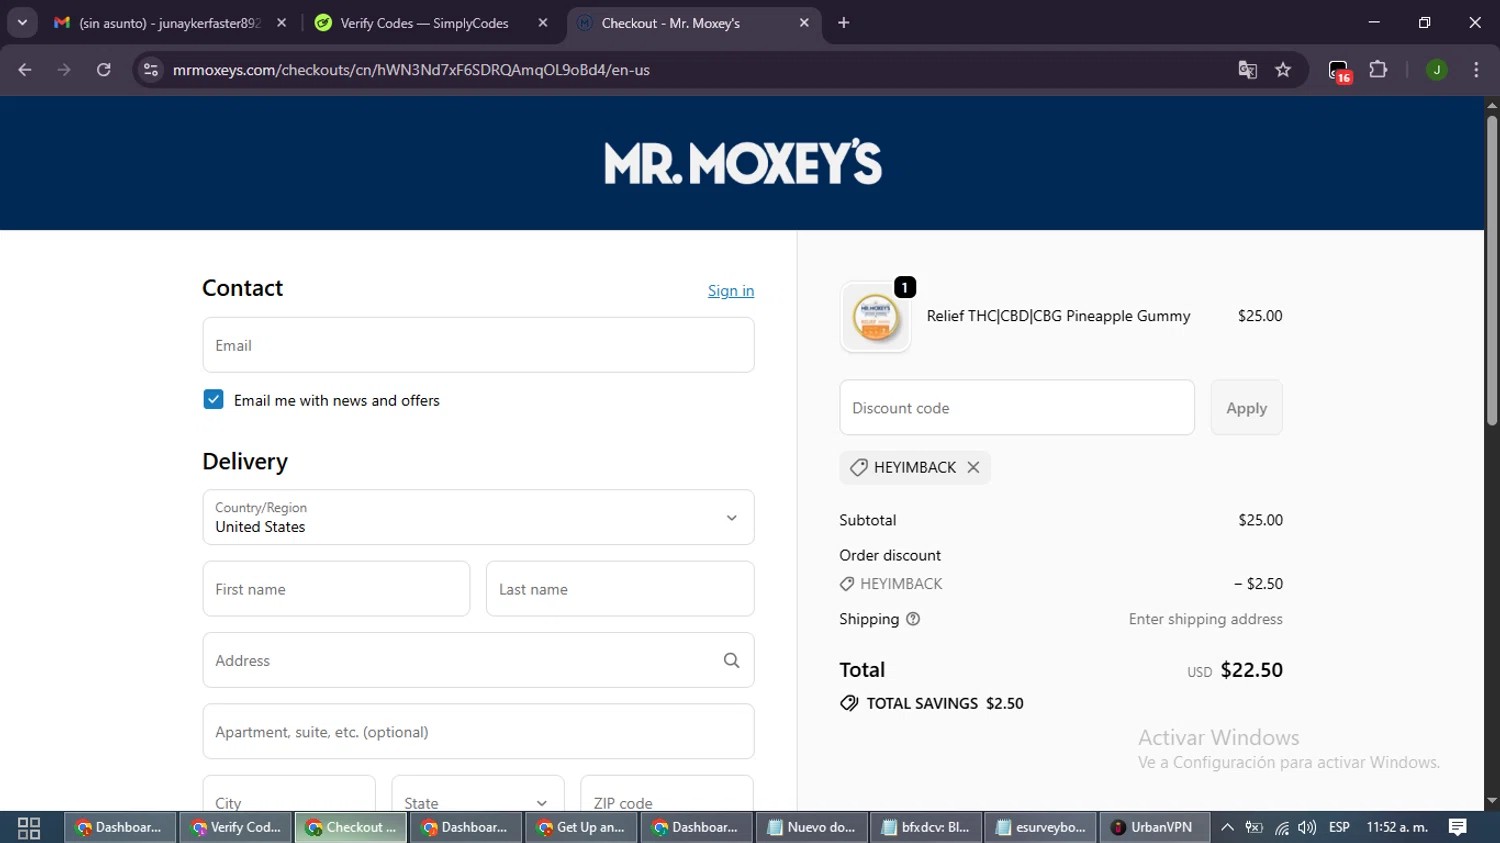Focus the Address field
Image resolution: width=1500 pixels, height=843 pixels.
[x=478, y=660]
